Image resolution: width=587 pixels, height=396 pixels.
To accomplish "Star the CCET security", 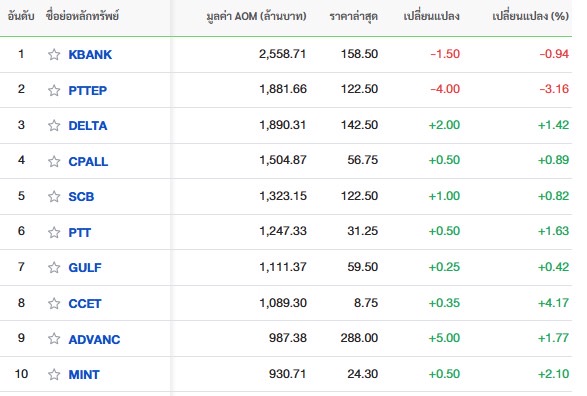I will (x=54, y=303).
